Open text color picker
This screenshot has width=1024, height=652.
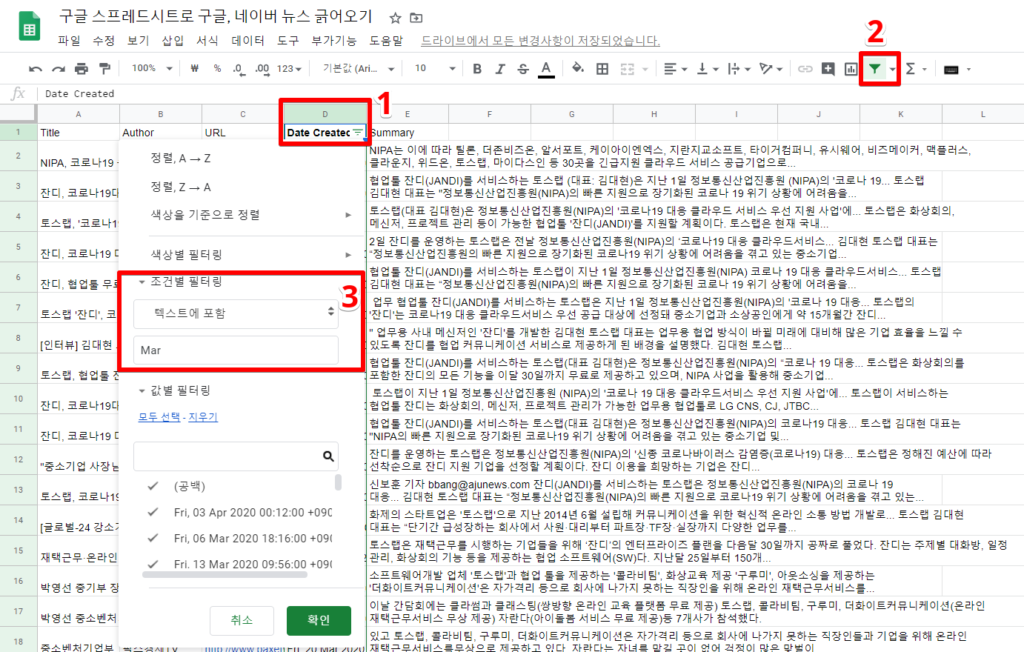click(546, 69)
